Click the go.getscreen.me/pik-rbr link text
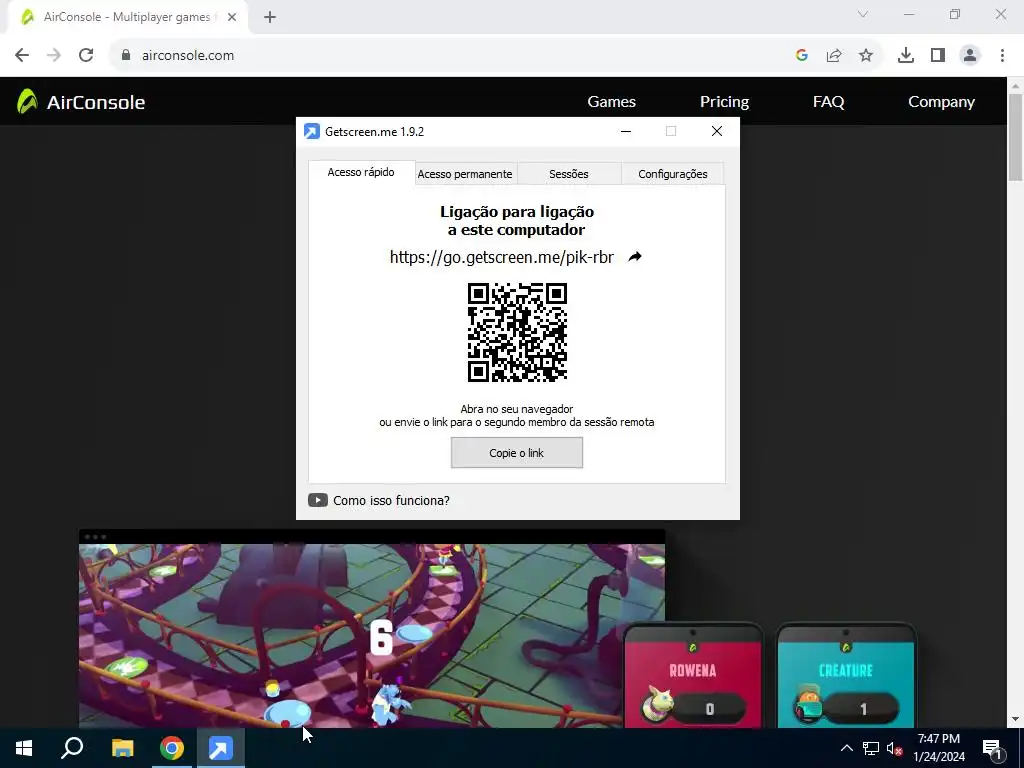The height and width of the screenshot is (768, 1024). tap(502, 257)
